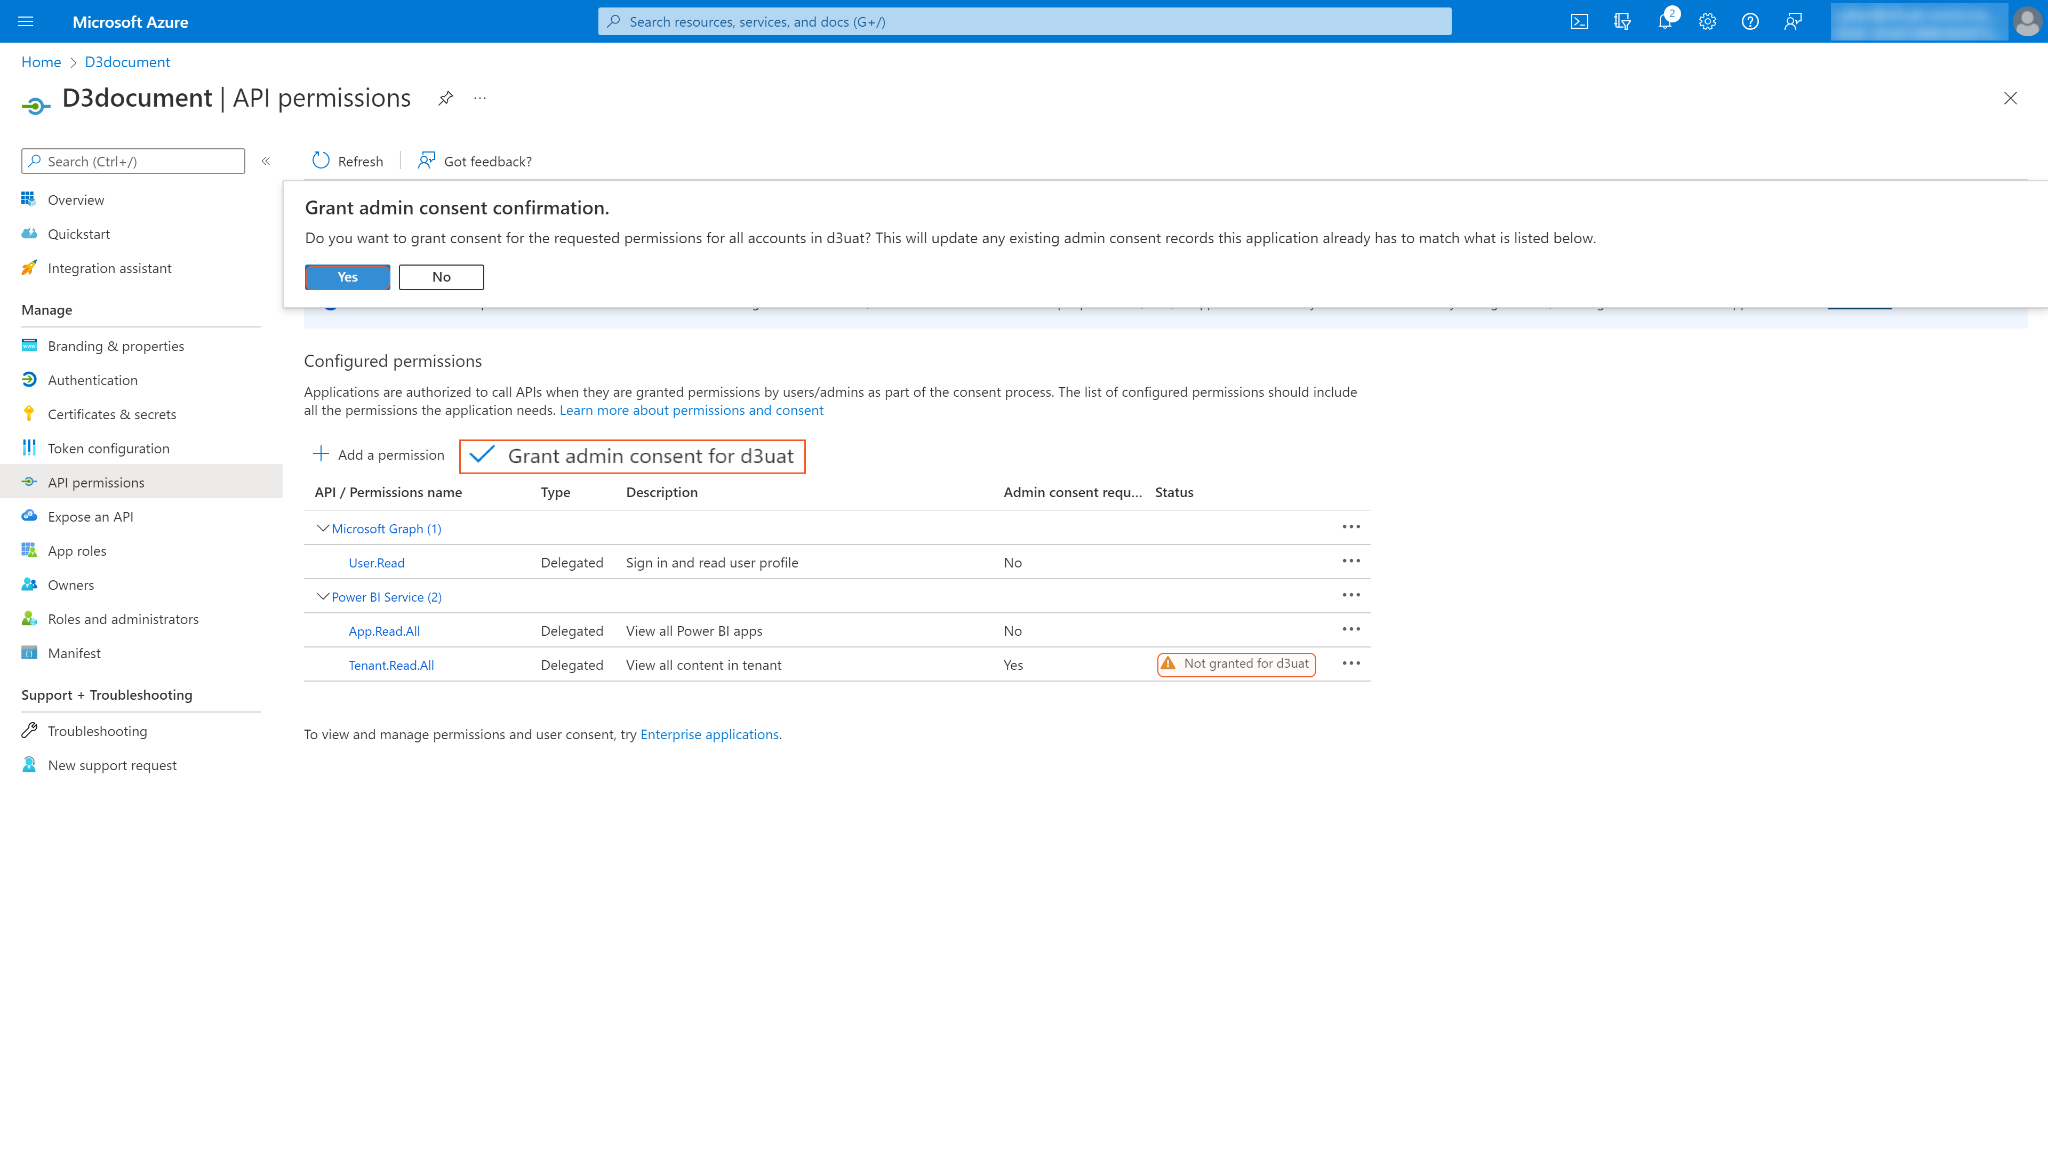The image size is (2048, 1152).
Task: Open directories and subscriptions filter icon
Action: coord(1622,22)
